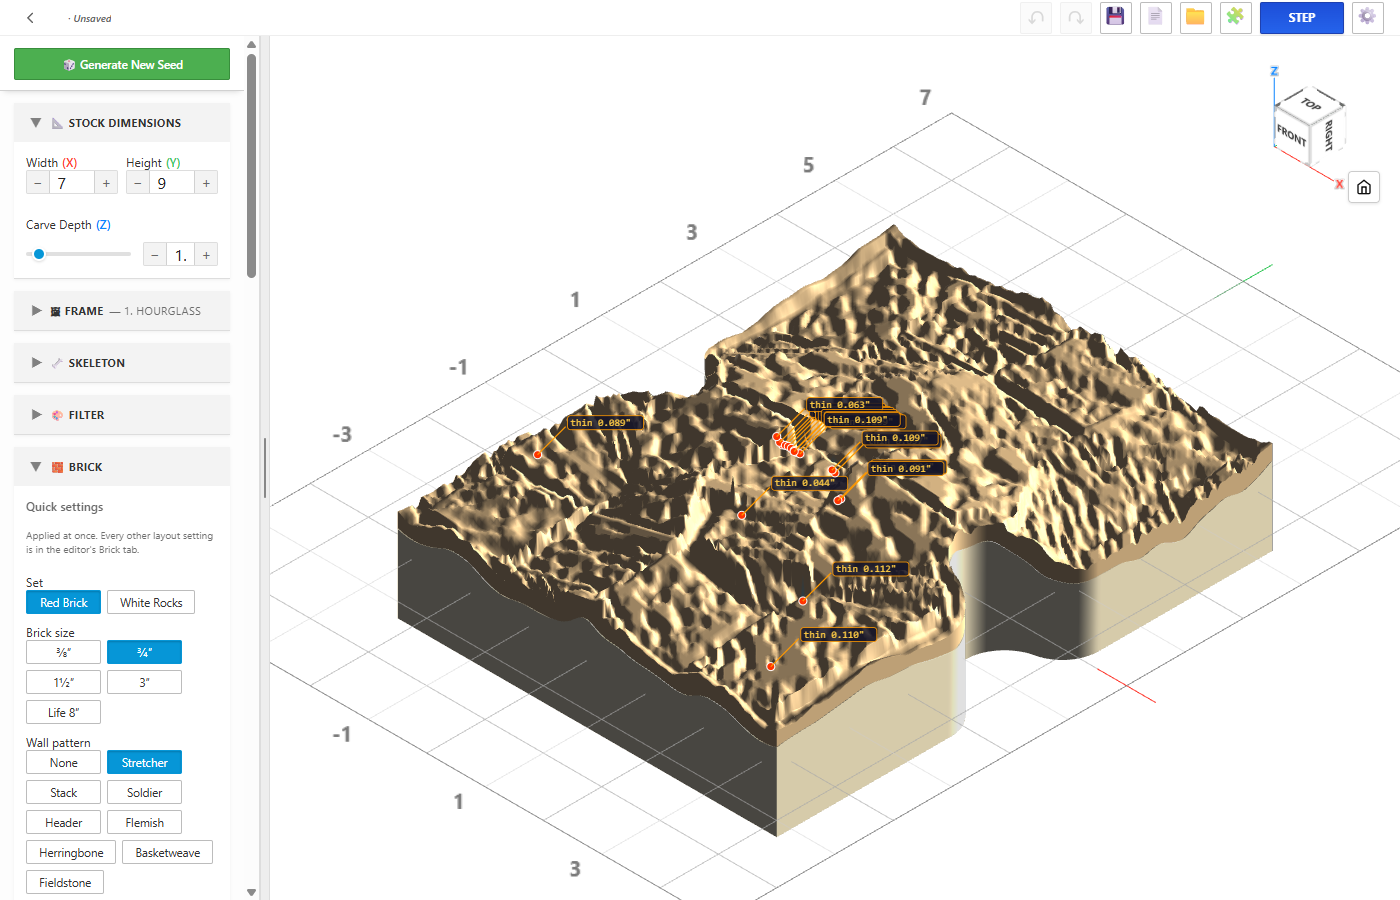
Task: Click the Height input field
Action: point(172,183)
